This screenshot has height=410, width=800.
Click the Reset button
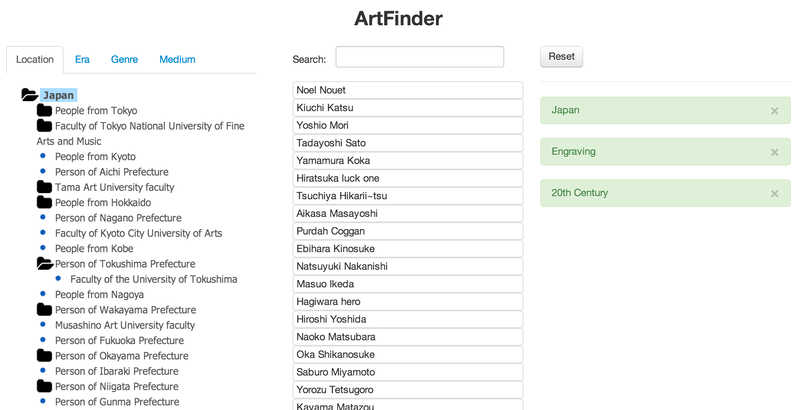(x=561, y=57)
